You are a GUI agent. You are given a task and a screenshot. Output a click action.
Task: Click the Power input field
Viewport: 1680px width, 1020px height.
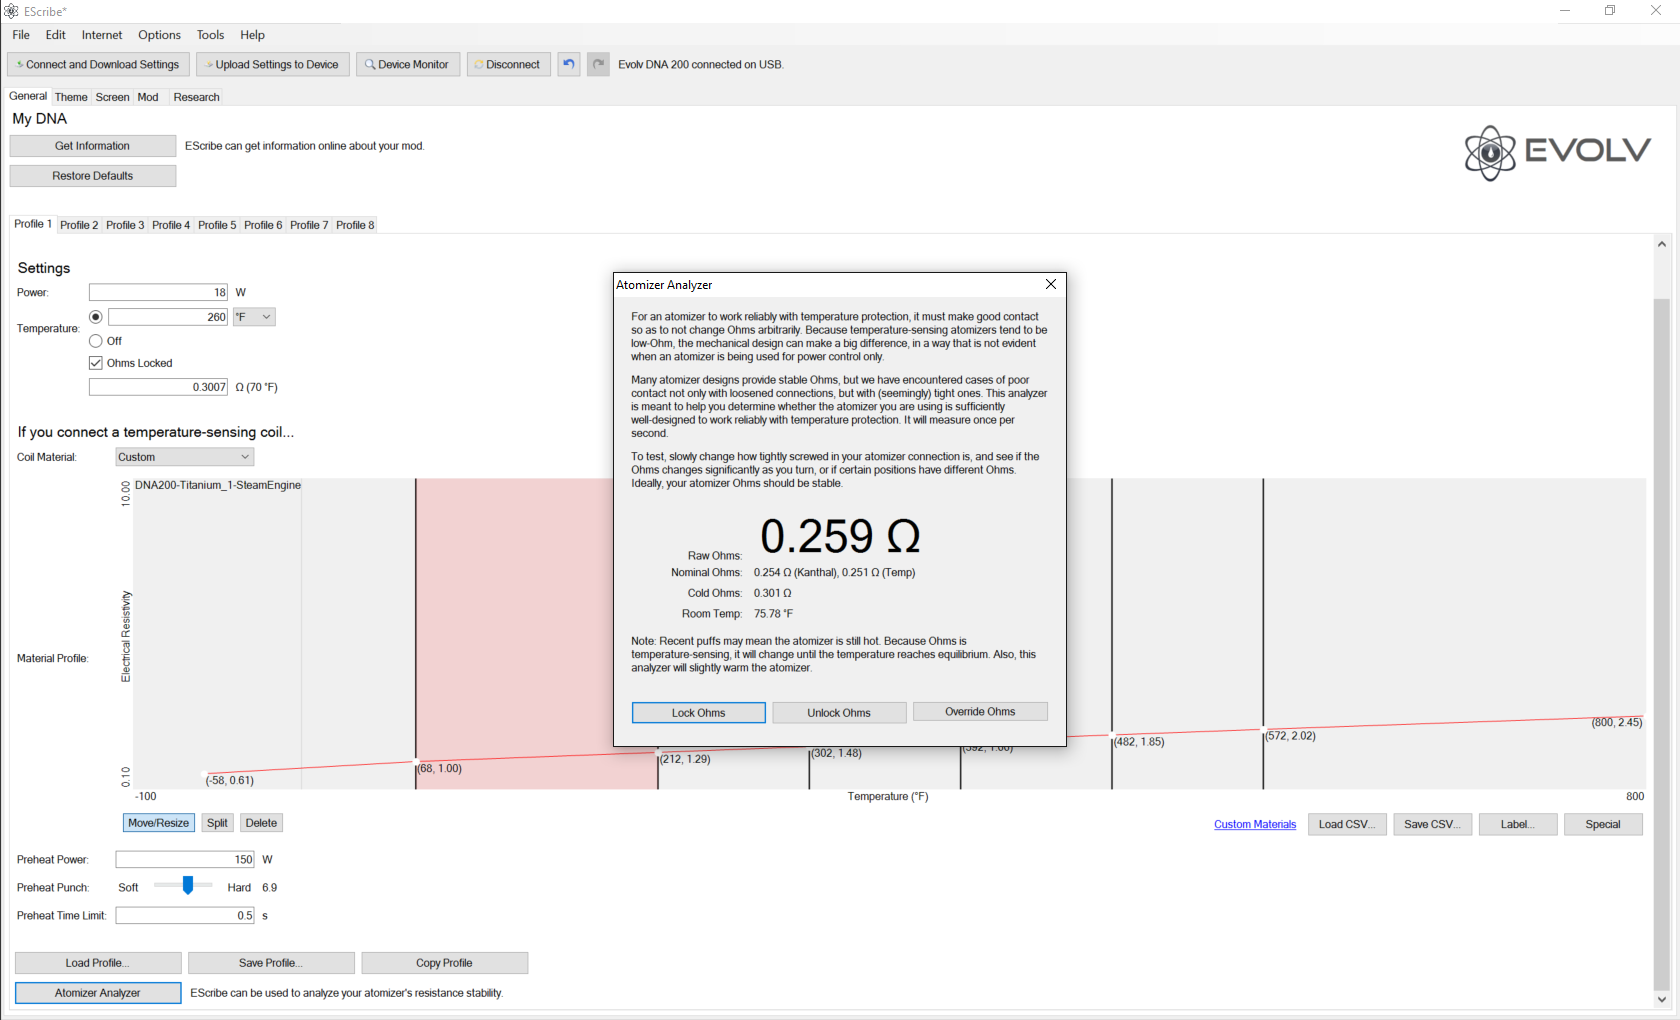(158, 292)
